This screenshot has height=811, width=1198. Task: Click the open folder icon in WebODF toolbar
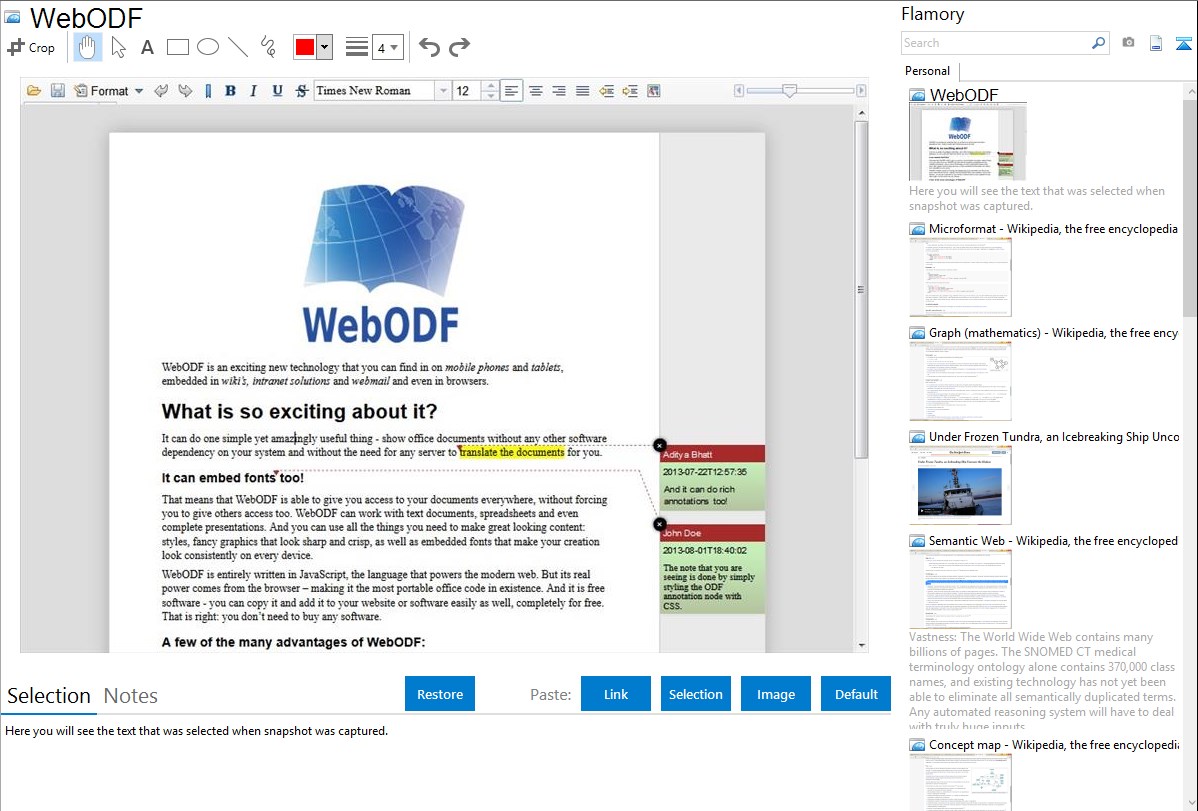click(34, 91)
